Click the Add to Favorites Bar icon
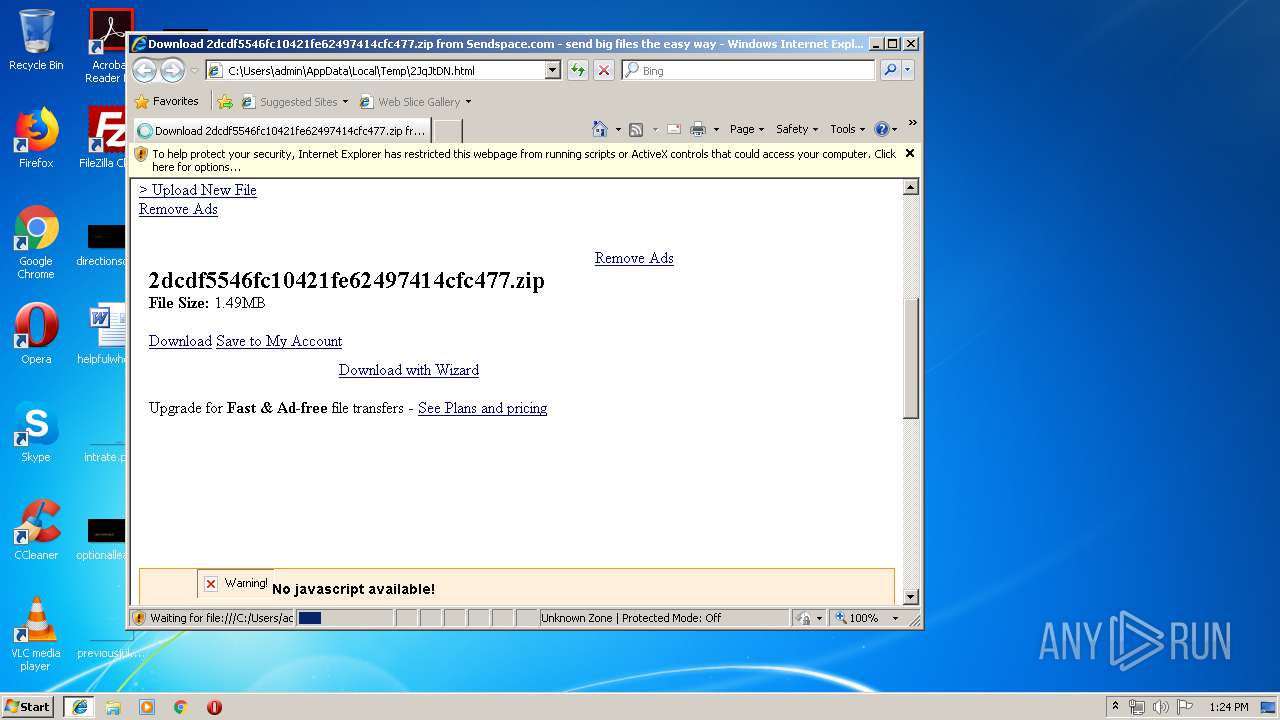 (x=225, y=102)
